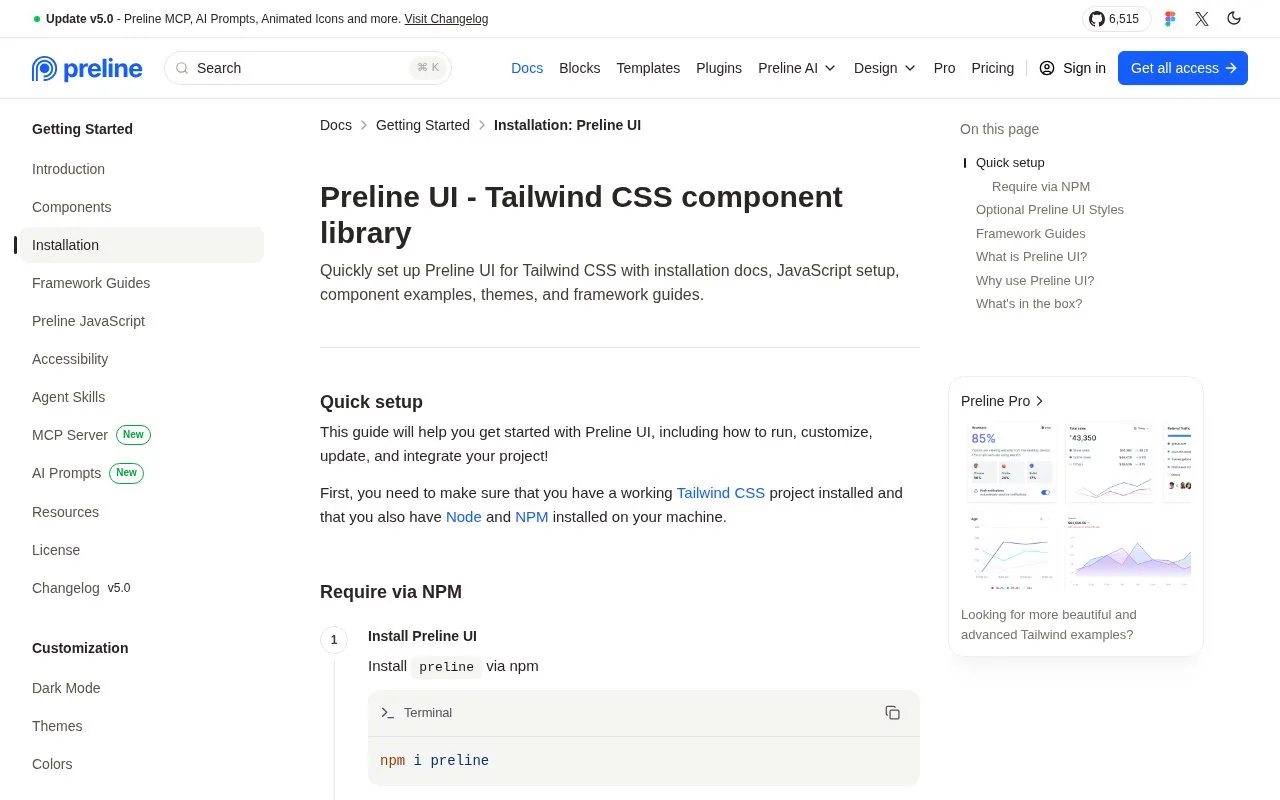The image size is (1280, 800).
Task: Click the Preline logo
Action: click(x=87, y=68)
